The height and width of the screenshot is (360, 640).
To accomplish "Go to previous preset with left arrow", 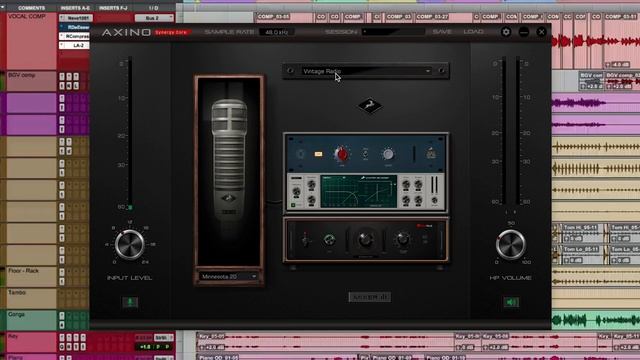I will coord(290,71).
